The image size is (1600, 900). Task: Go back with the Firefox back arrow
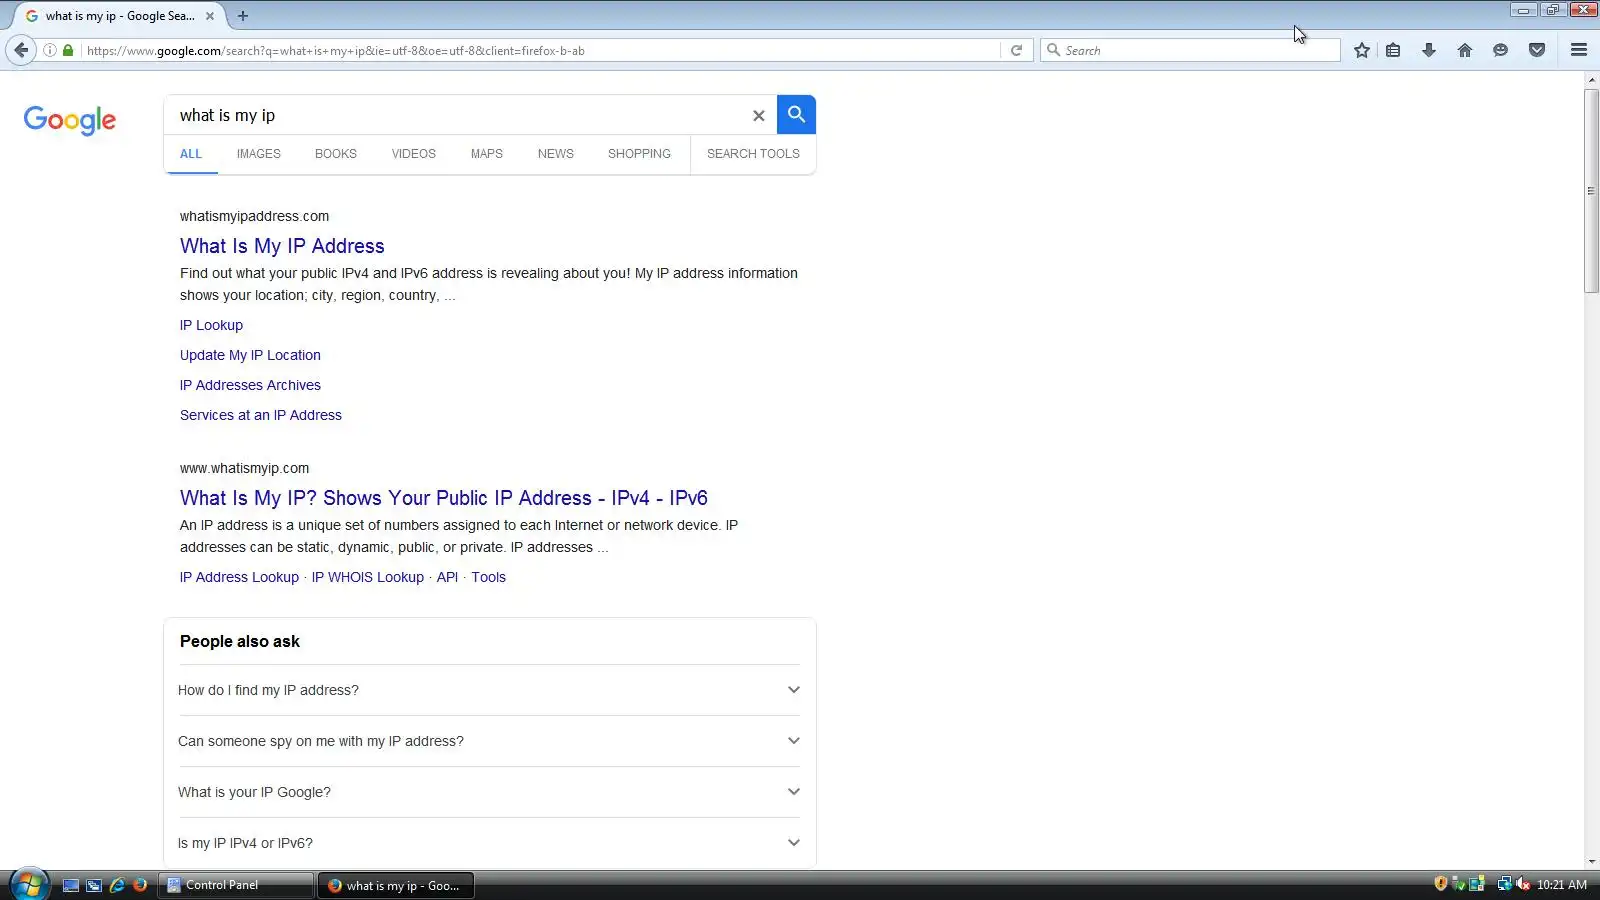(x=21, y=50)
